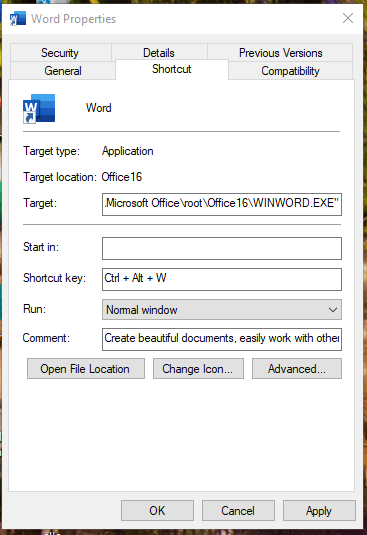Close the Word Properties dialog
The image size is (367, 535).
[x=348, y=18]
